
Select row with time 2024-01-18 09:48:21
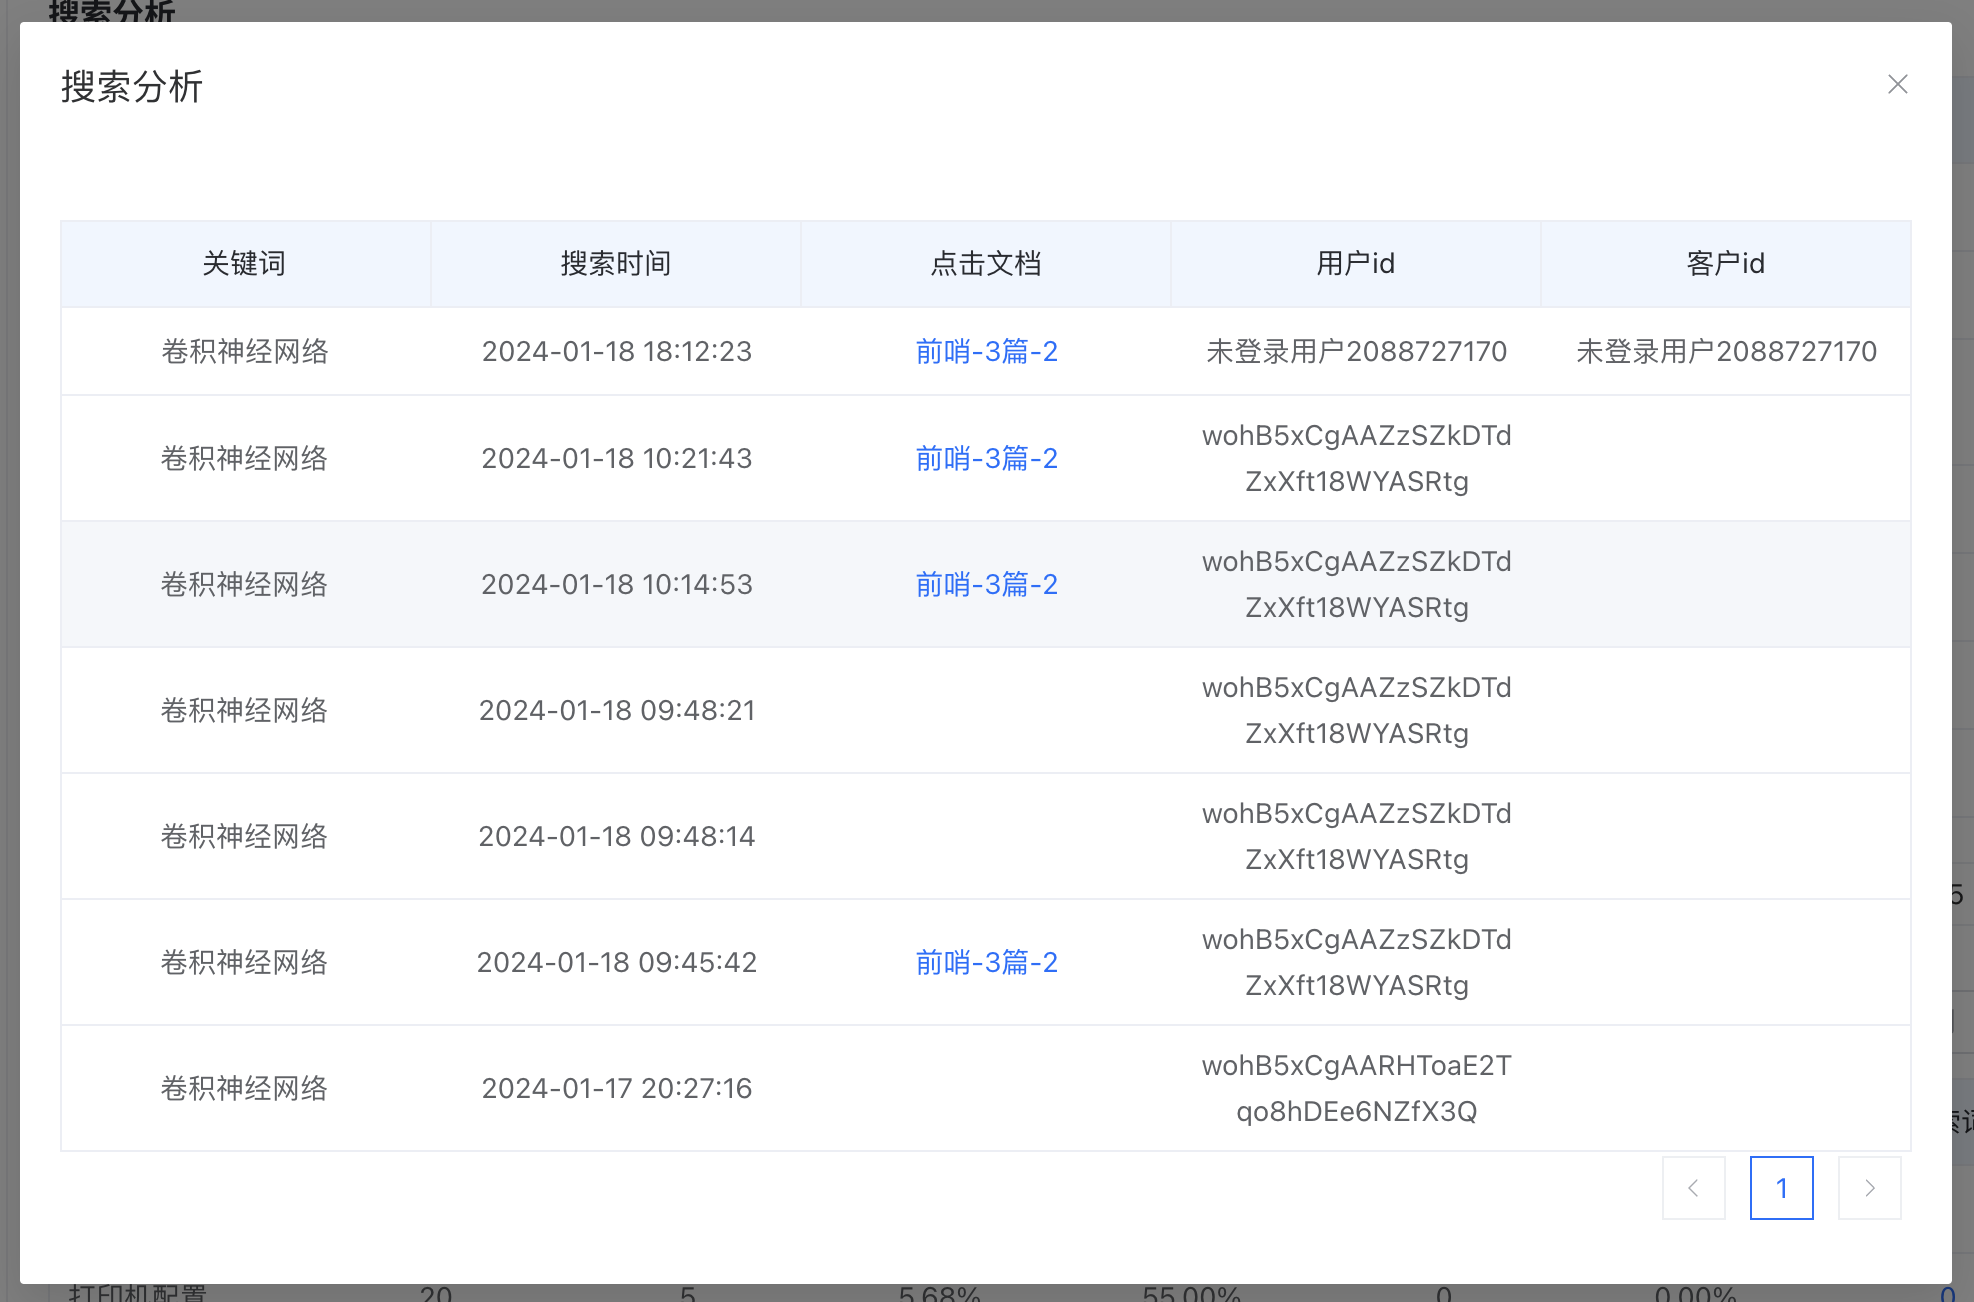pos(616,711)
